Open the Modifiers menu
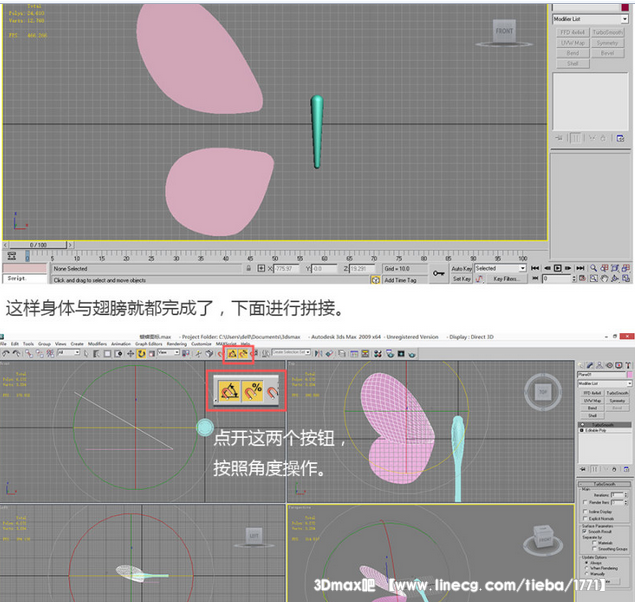635x602 pixels. (x=97, y=344)
